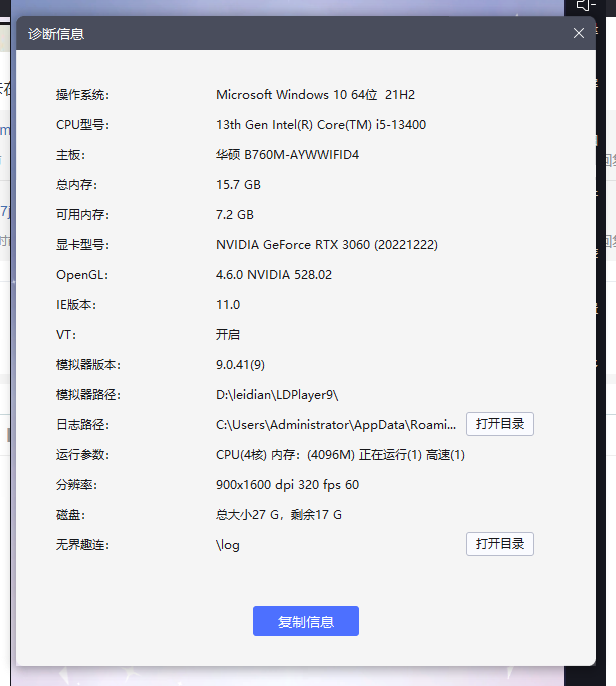Click the total memory value 15.7 GB
The width and height of the screenshot is (616, 686).
tap(238, 185)
